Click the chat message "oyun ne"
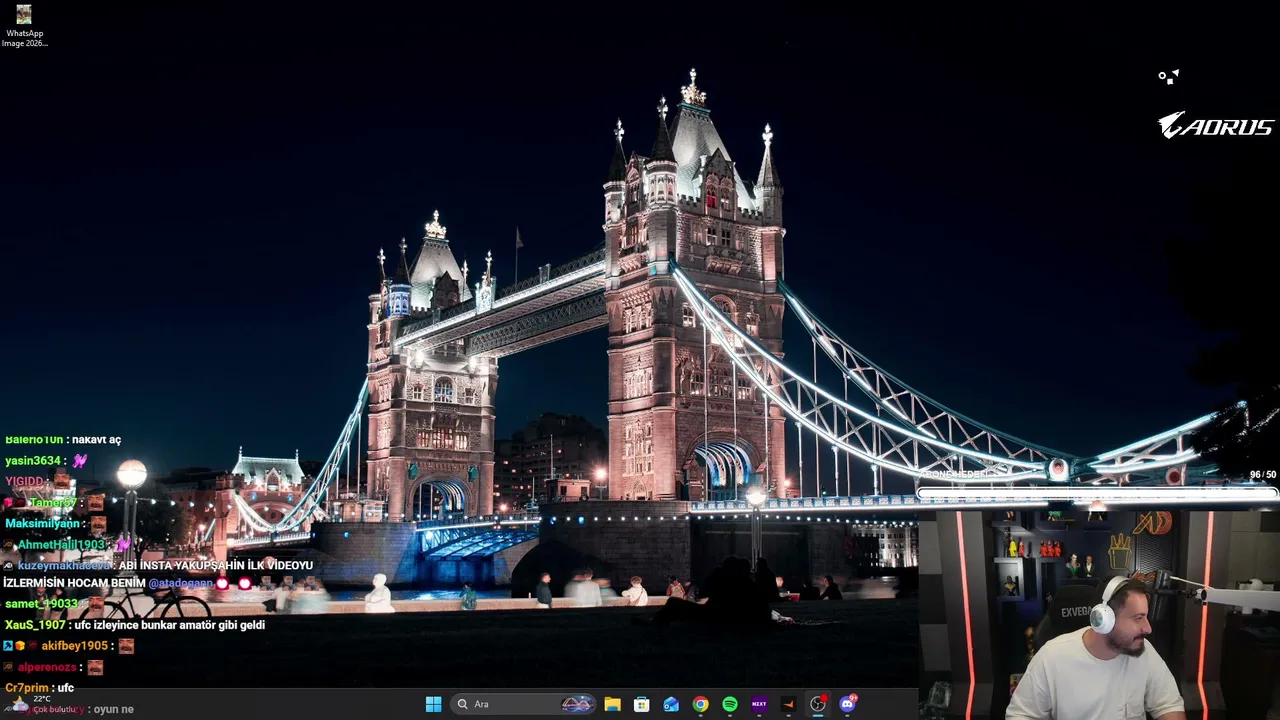Viewport: 1280px width, 720px height. [x=113, y=709]
